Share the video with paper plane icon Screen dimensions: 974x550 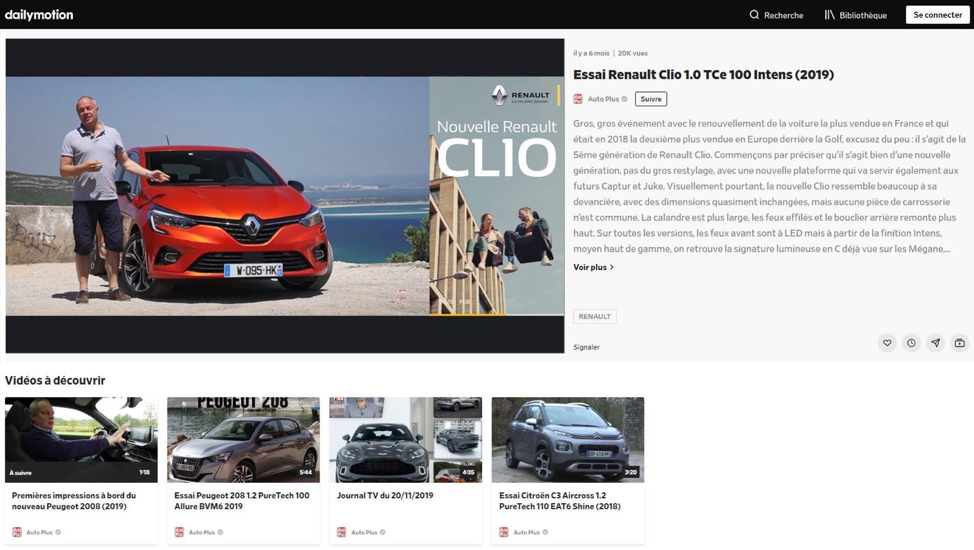(x=935, y=343)
